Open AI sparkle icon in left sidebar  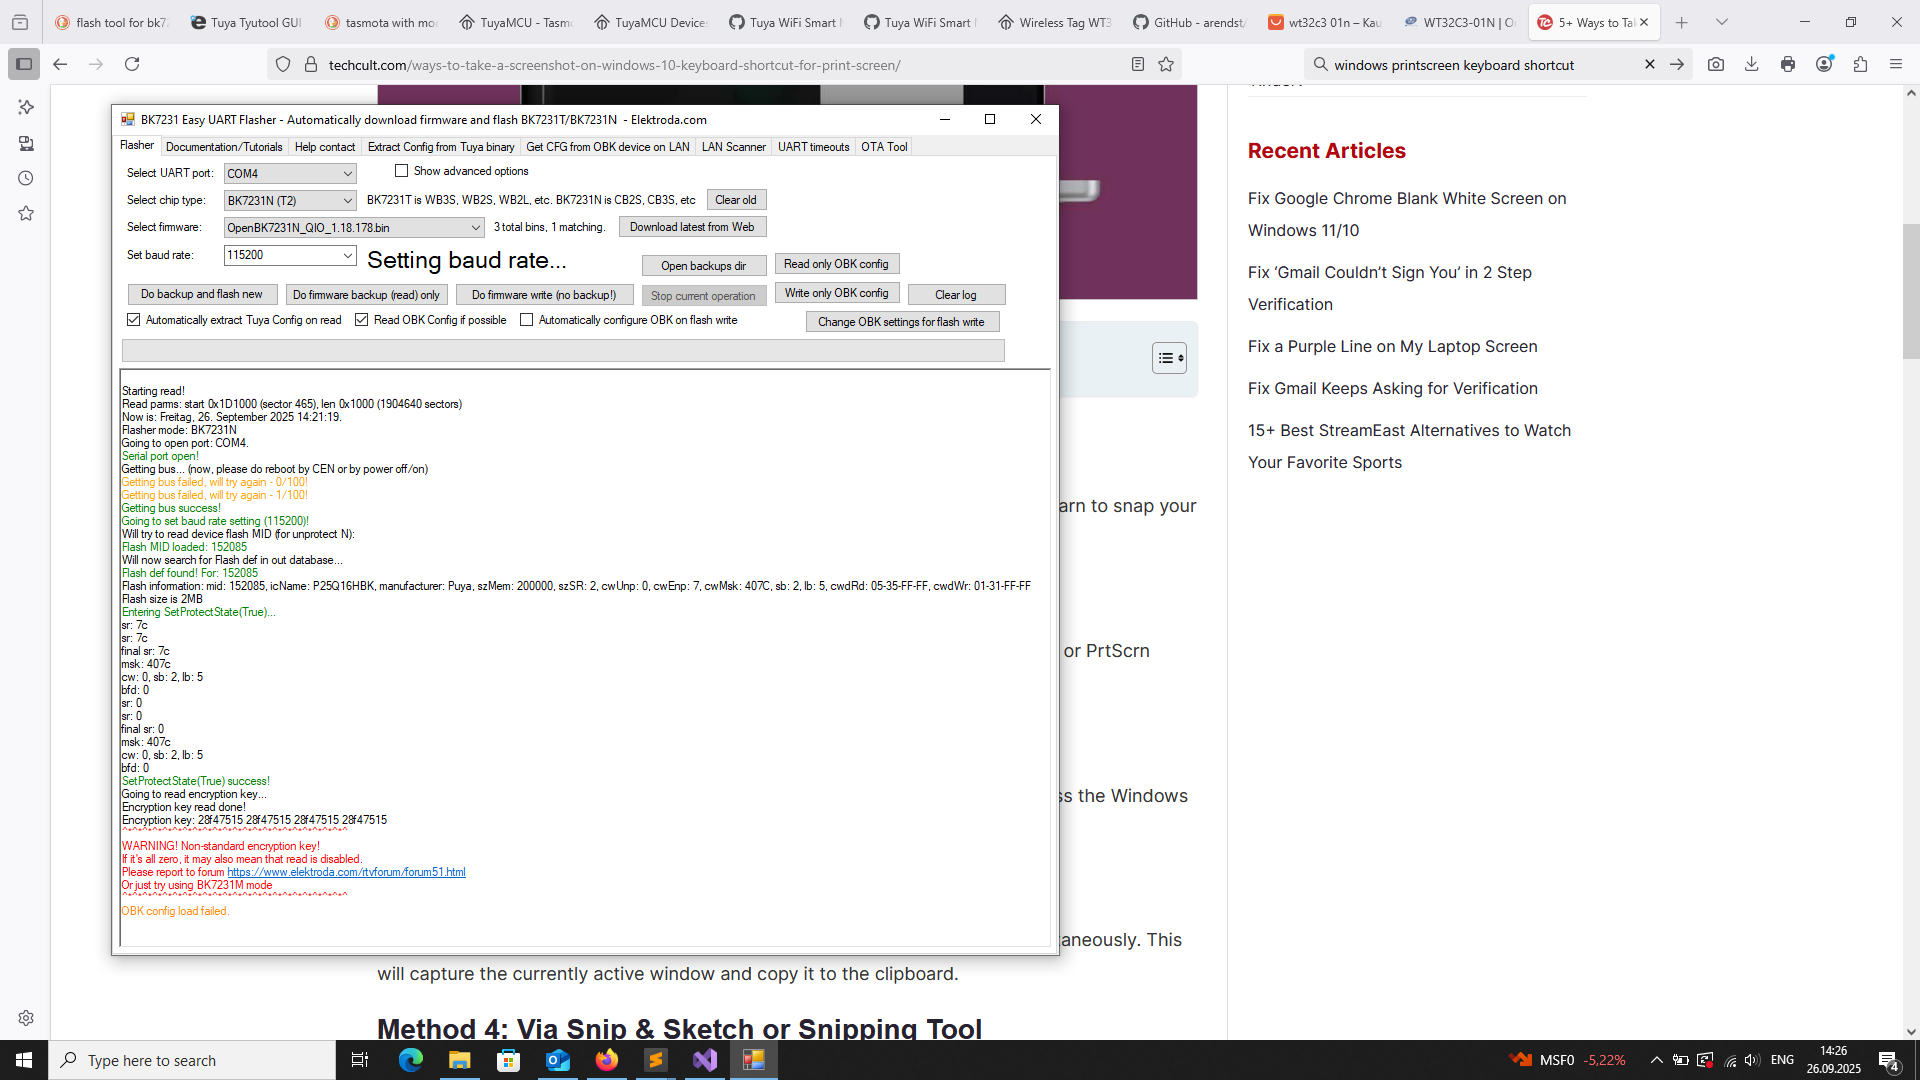(x=26, y=107)
